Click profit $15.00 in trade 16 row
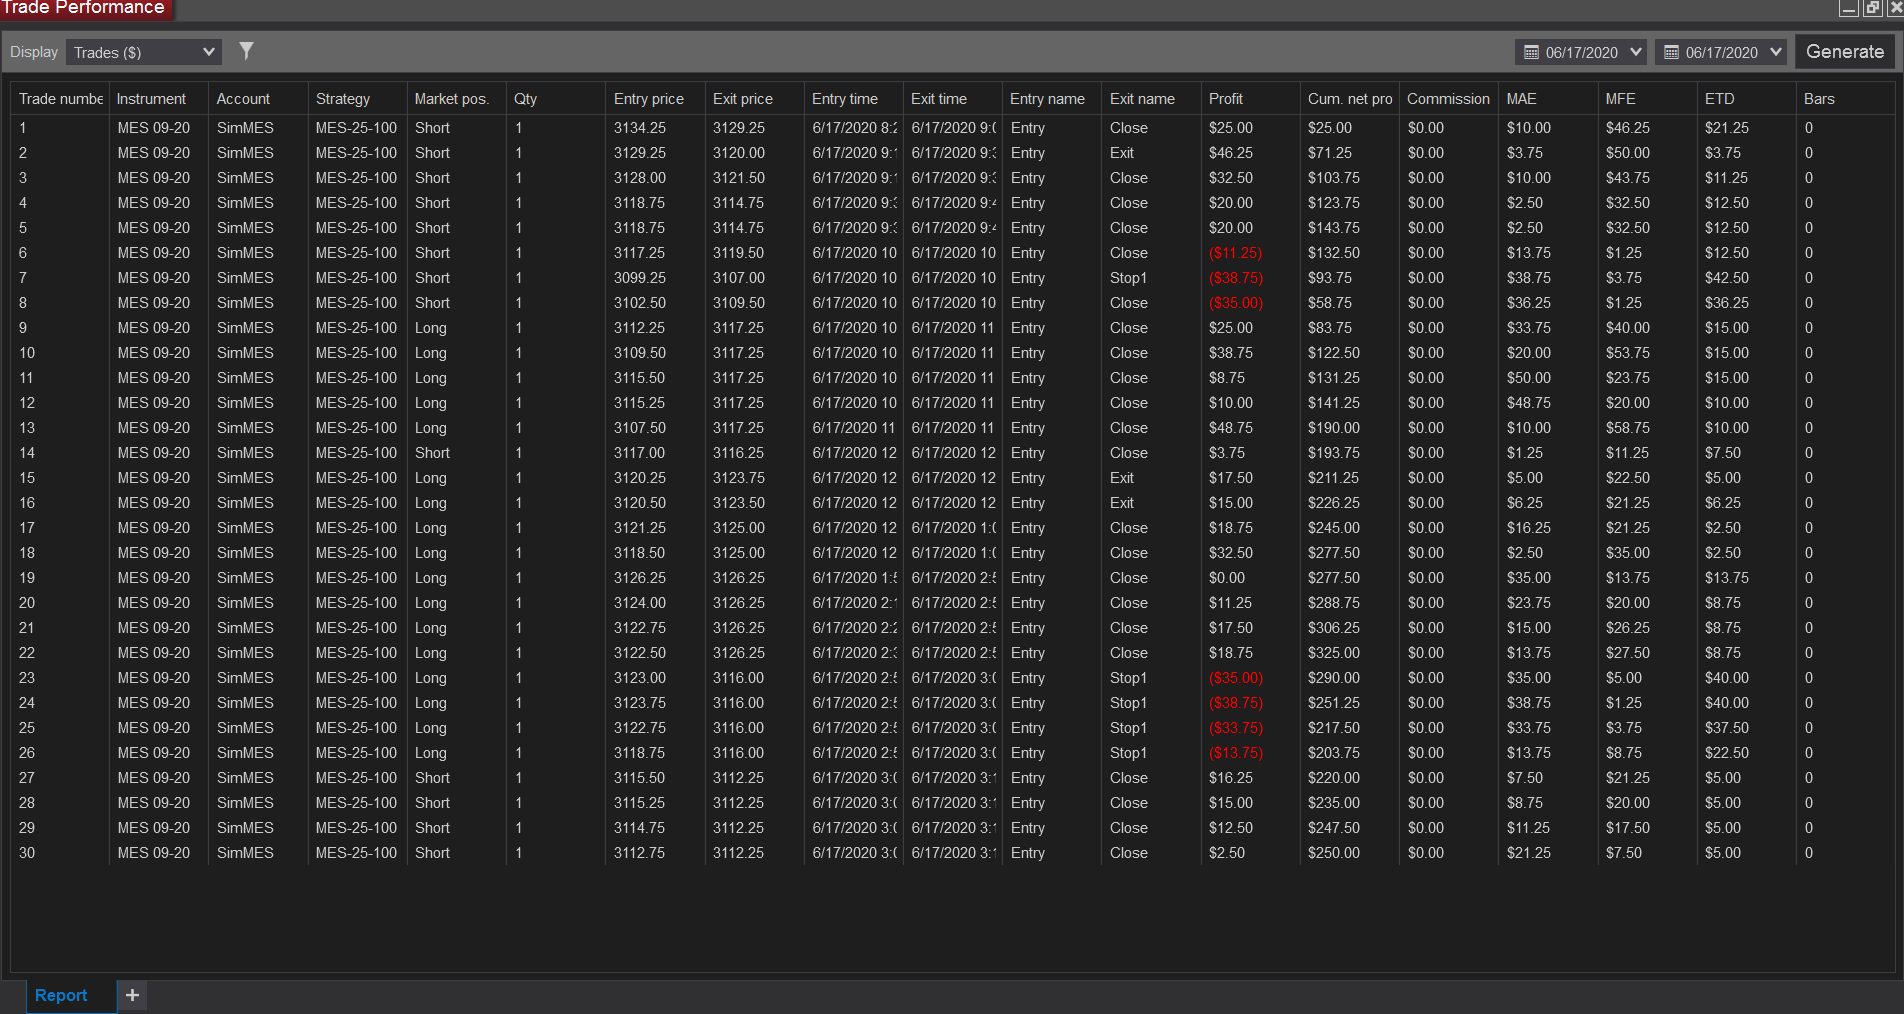 tap(1230, 503)
